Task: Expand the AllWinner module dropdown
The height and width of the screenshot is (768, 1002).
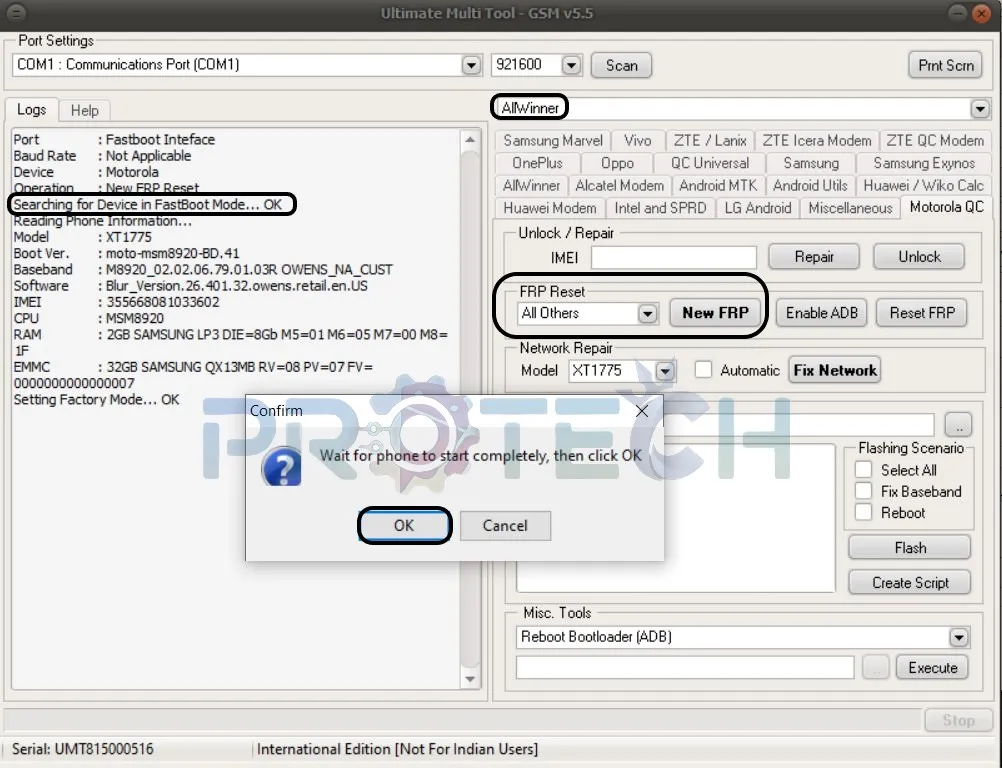Action: (x=980, y=109)
